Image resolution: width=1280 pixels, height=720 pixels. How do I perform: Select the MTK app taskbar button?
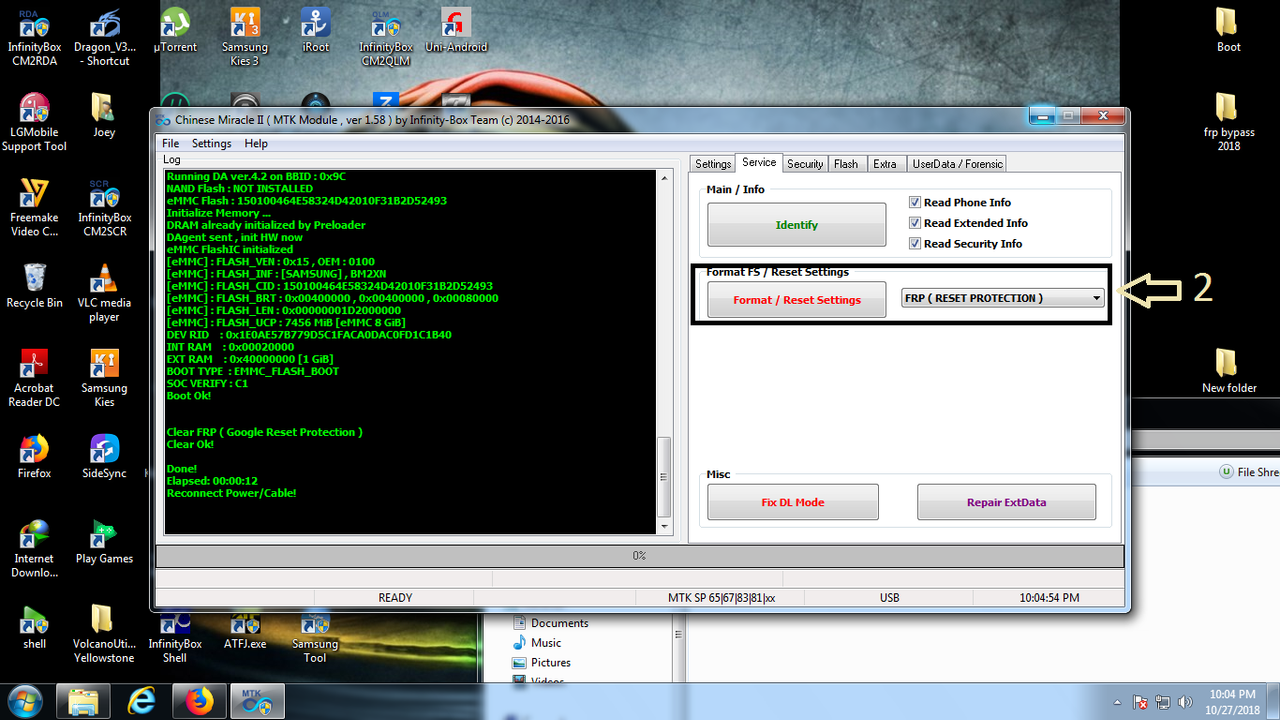258,702
